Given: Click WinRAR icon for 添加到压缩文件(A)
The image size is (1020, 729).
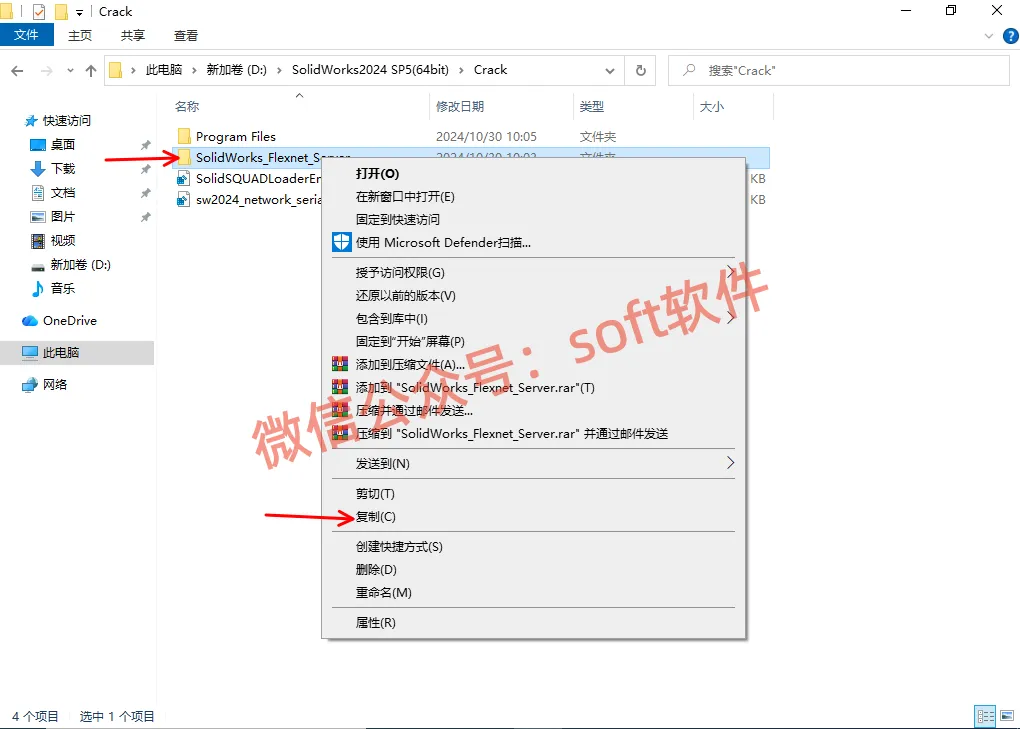Looking at the screenshot, I should coord(340,364).
